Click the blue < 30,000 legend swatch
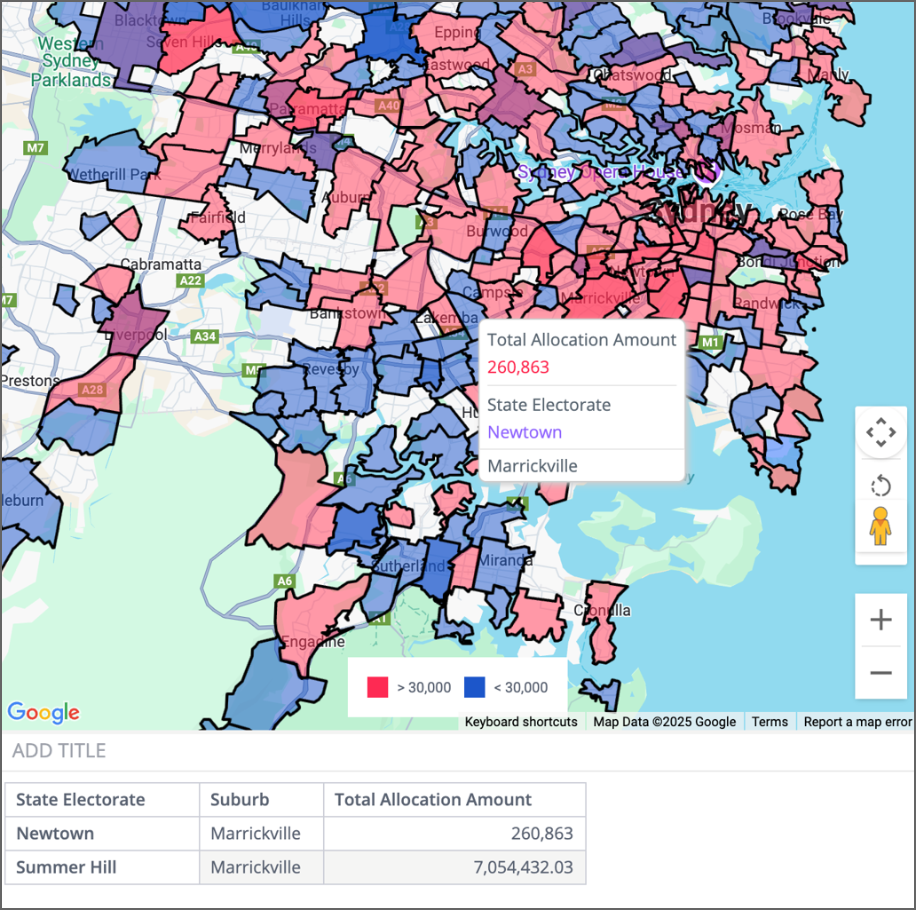The width and height of the screenshot is (916, 910). coord(474,687)
